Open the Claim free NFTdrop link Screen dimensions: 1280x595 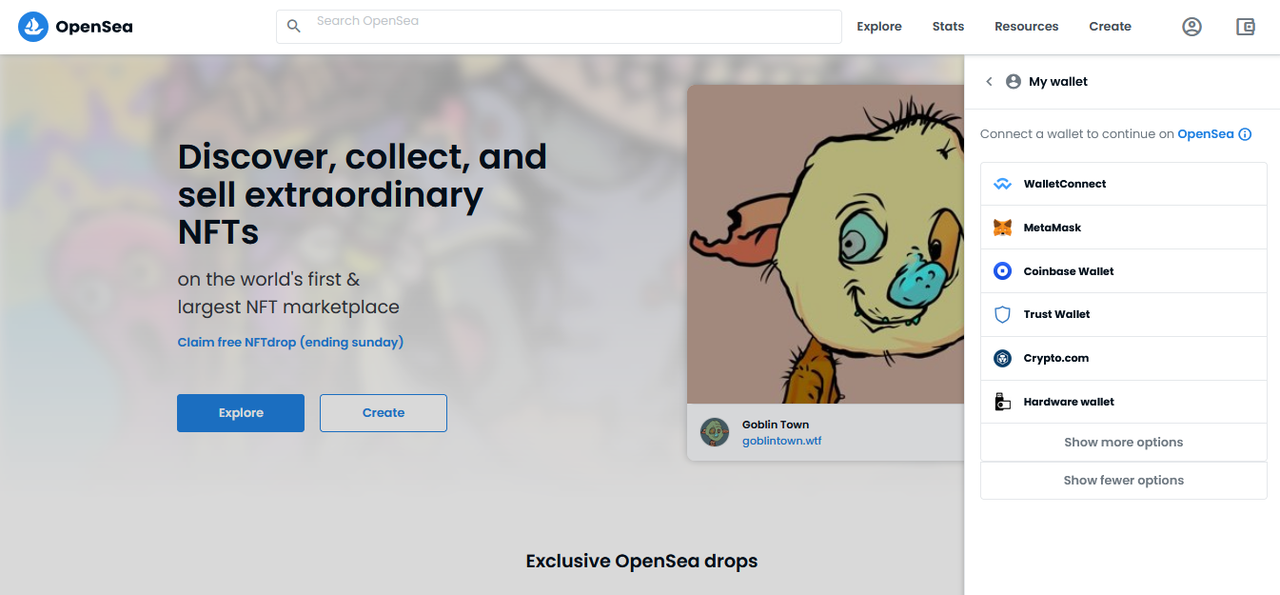291,342
